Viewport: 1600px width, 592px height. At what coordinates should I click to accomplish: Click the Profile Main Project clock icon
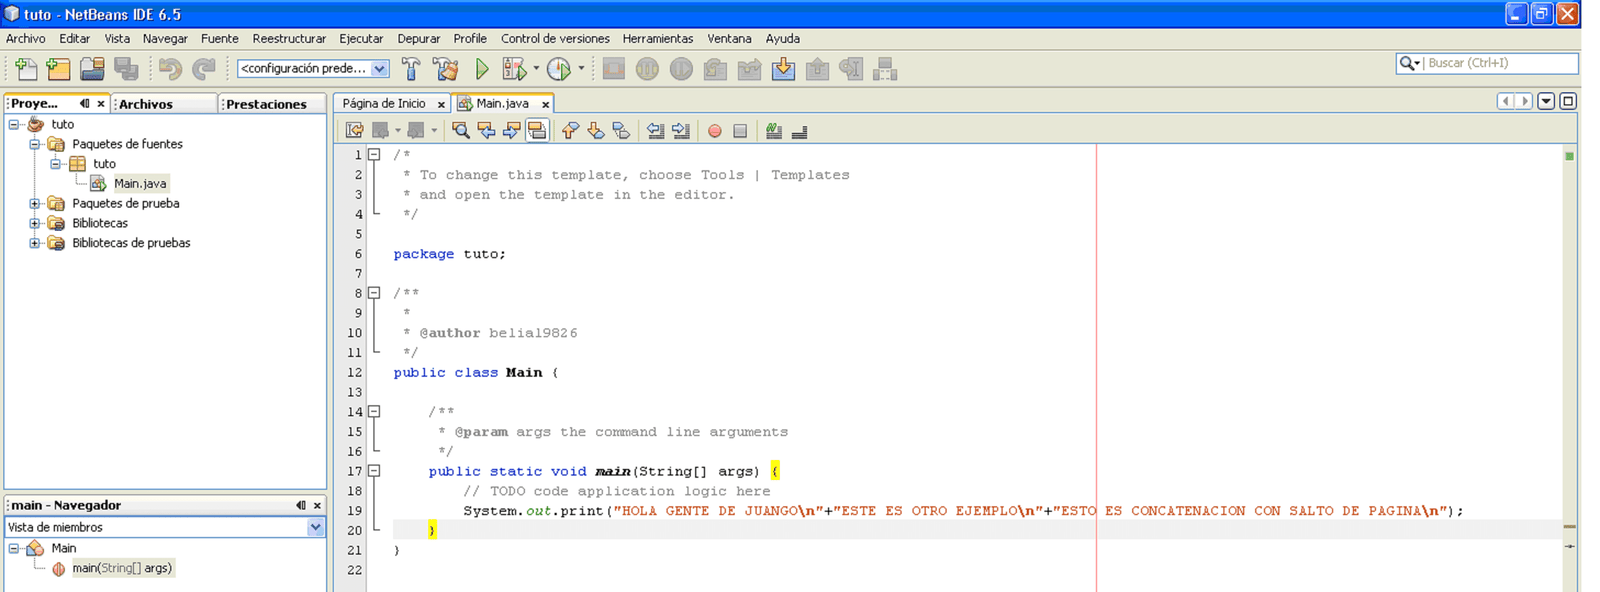(x=559, y=69)
